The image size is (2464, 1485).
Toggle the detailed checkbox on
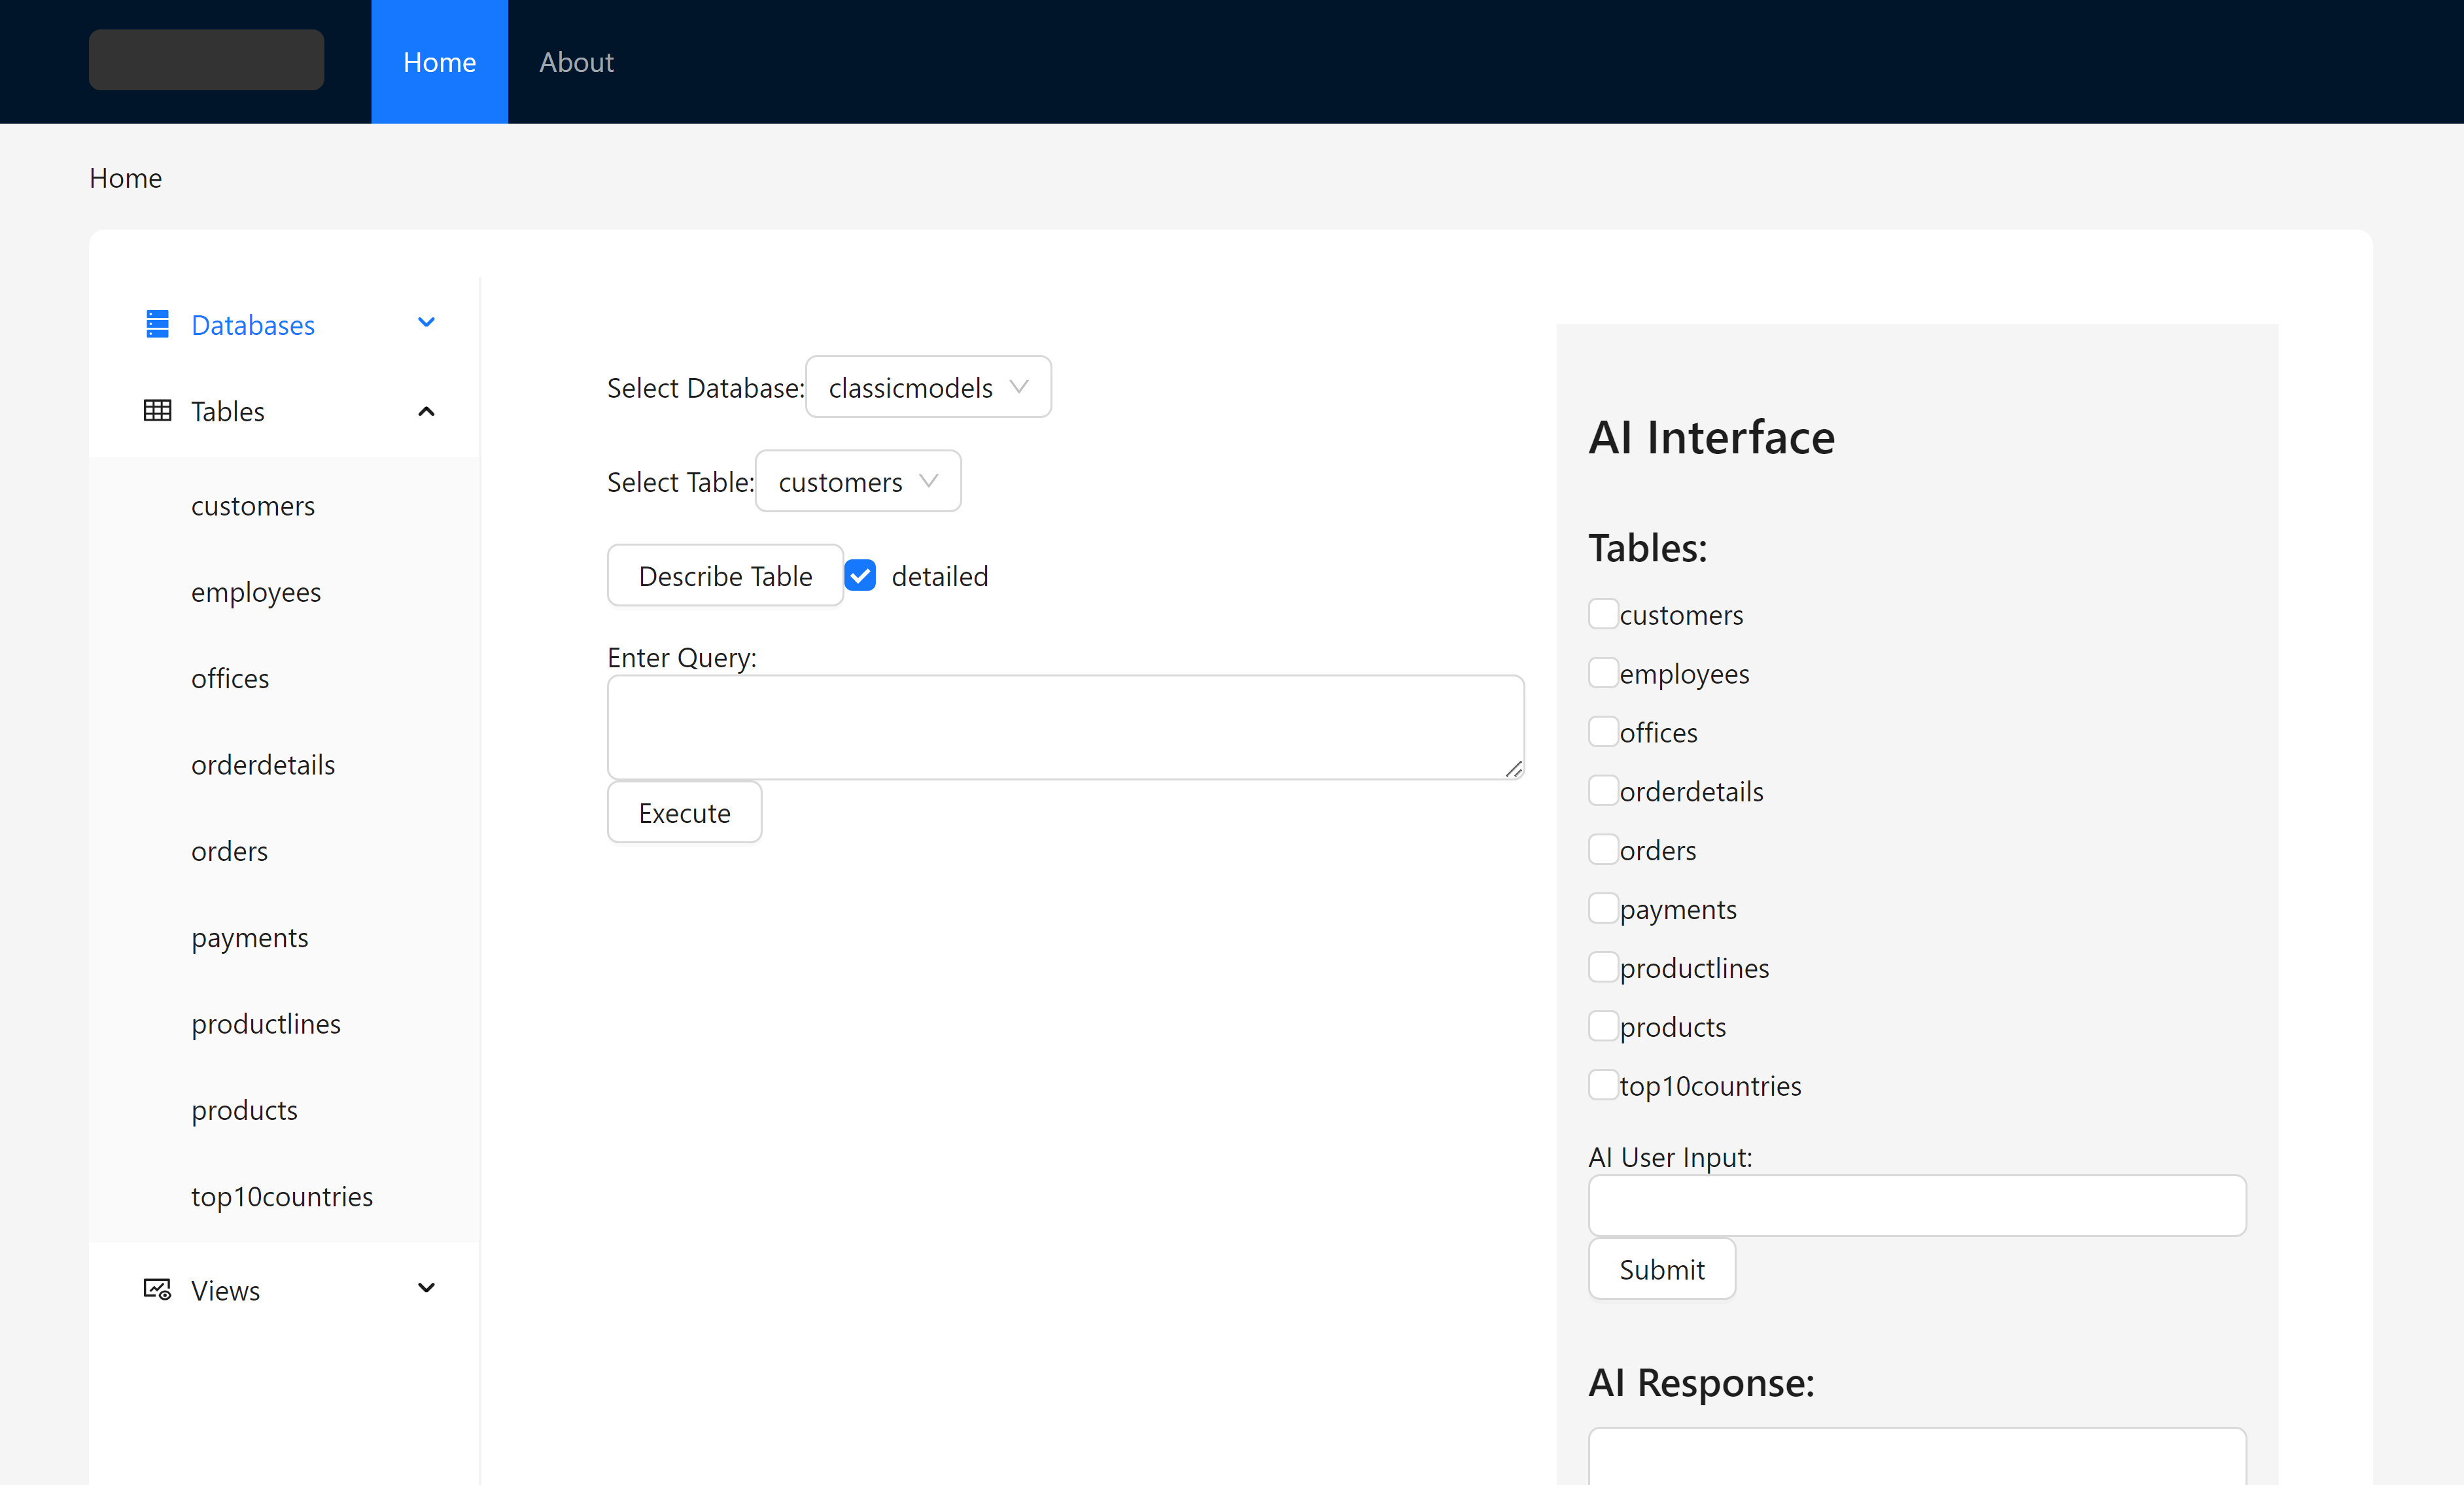[861, 575]
